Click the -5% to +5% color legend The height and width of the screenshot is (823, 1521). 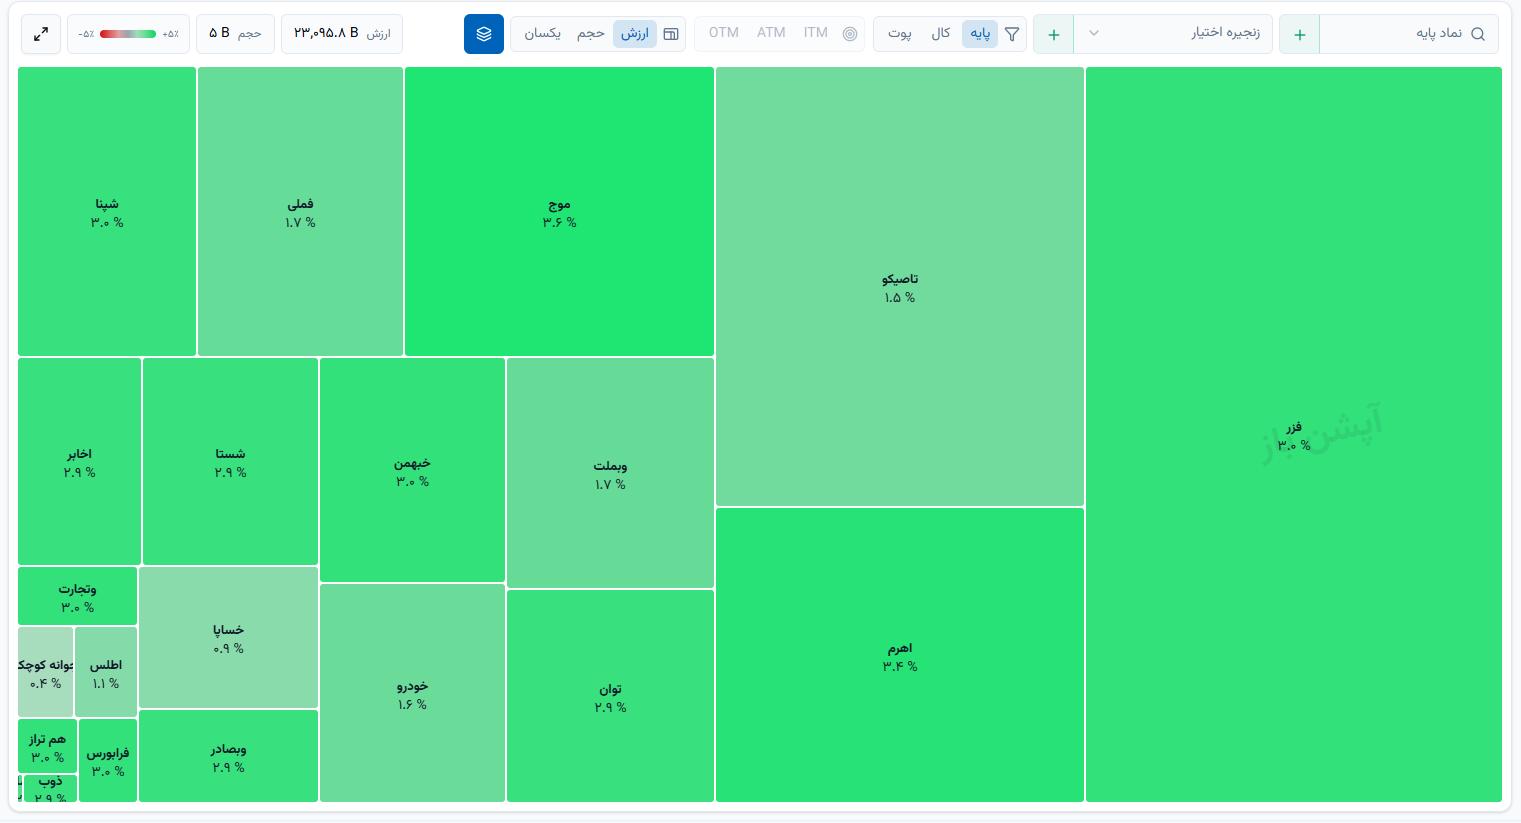(x=128, y=34)
